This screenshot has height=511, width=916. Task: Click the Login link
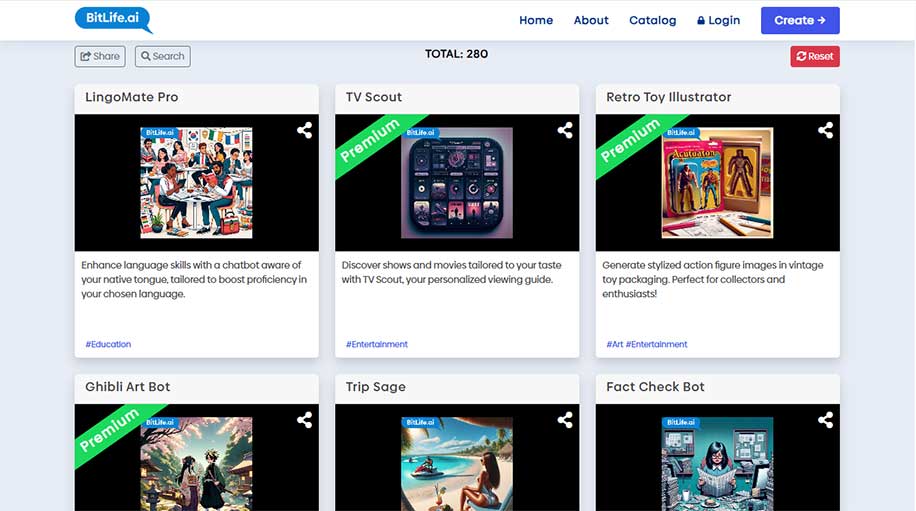(719, 20)
